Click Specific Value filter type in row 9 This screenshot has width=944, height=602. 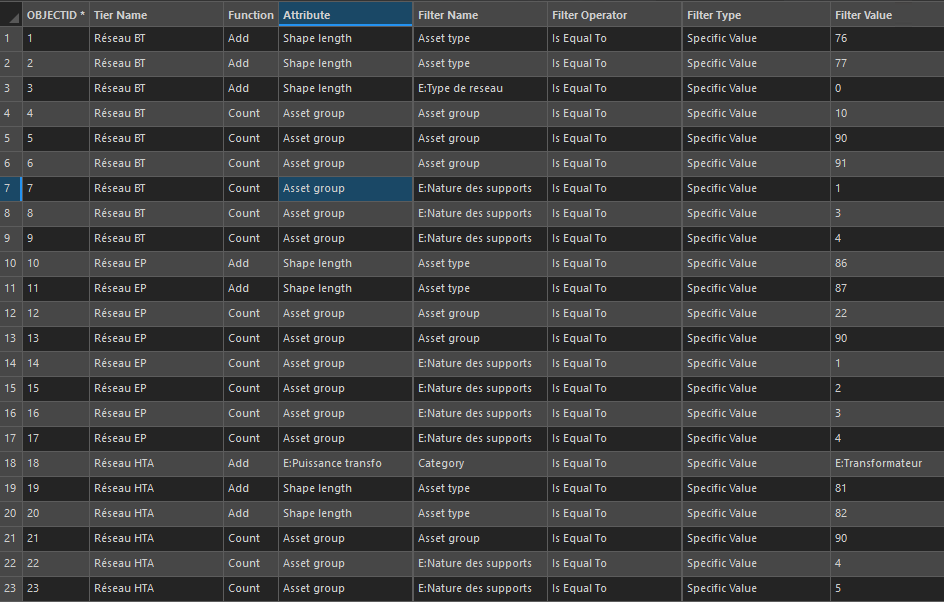click(x=756, y=238)
